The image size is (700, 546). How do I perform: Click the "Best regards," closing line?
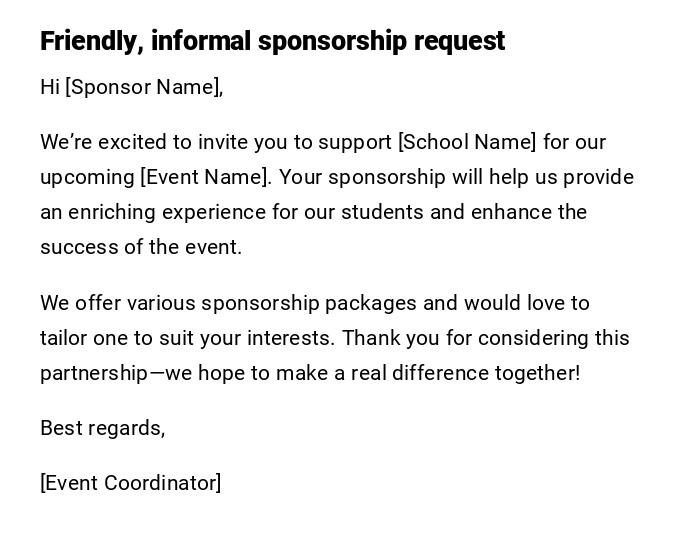102,428
